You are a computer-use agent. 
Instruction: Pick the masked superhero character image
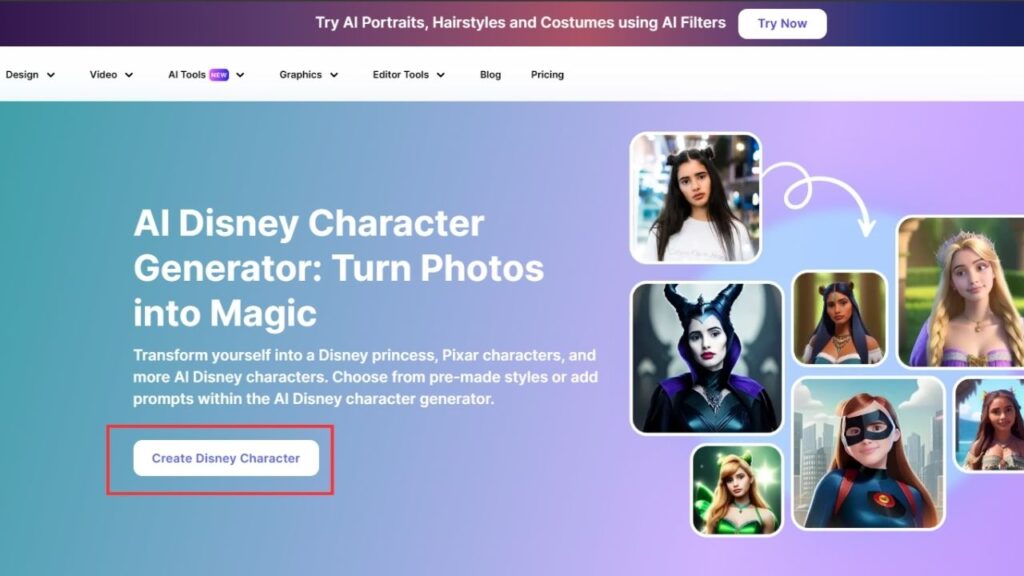(868, 453)
